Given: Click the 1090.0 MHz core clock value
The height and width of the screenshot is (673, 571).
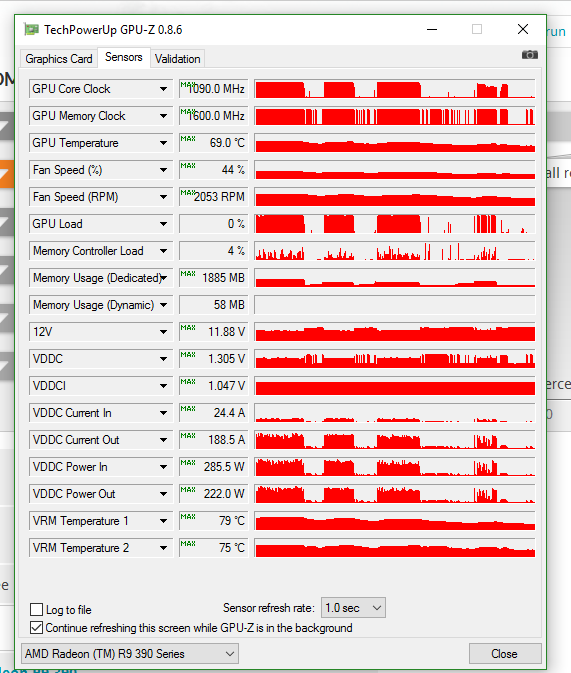Looking at the screenshot, I should [213, 89].
